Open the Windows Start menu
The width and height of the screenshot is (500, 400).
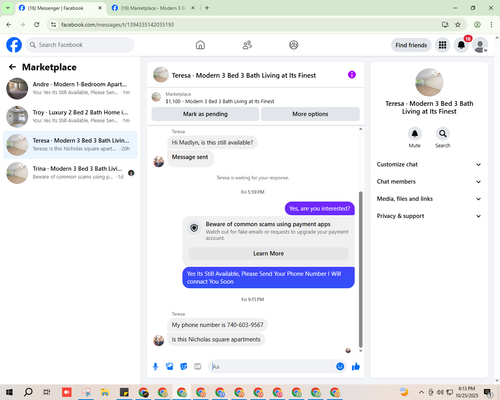[9, 392]
